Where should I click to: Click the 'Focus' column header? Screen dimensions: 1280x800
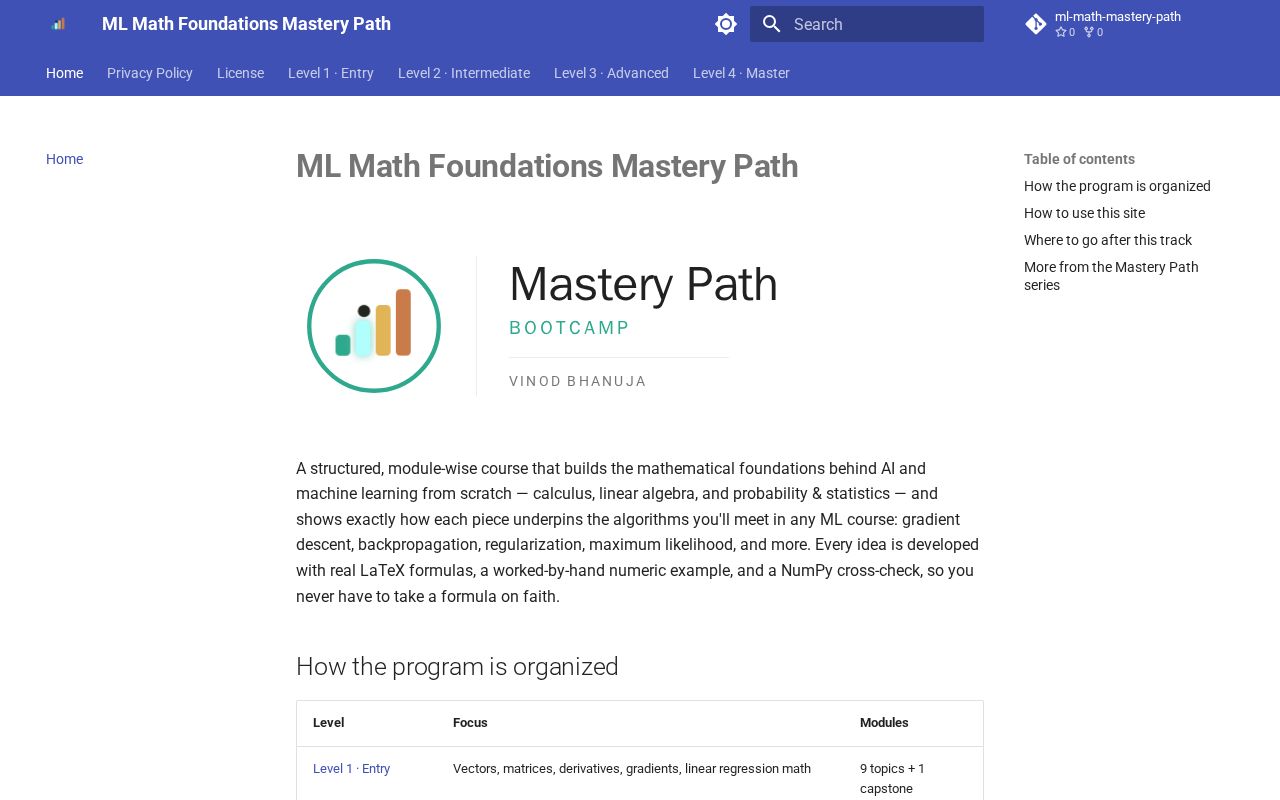coord(470,723)
